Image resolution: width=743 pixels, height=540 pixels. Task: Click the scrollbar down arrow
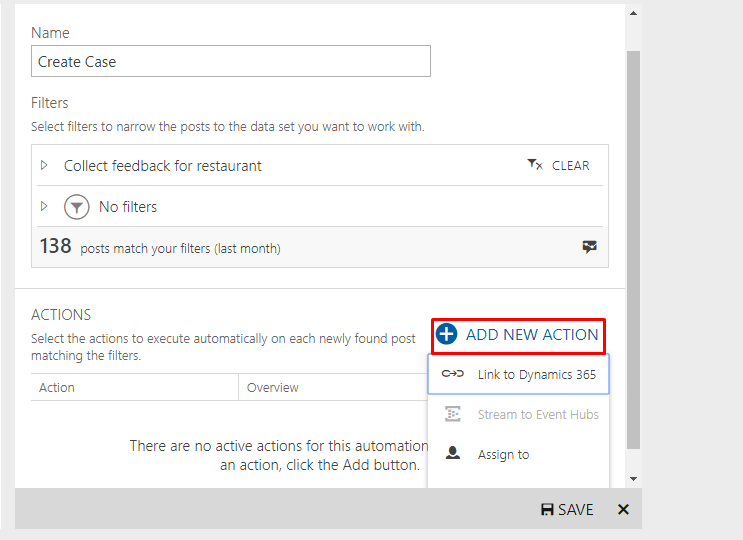point(633,480)
